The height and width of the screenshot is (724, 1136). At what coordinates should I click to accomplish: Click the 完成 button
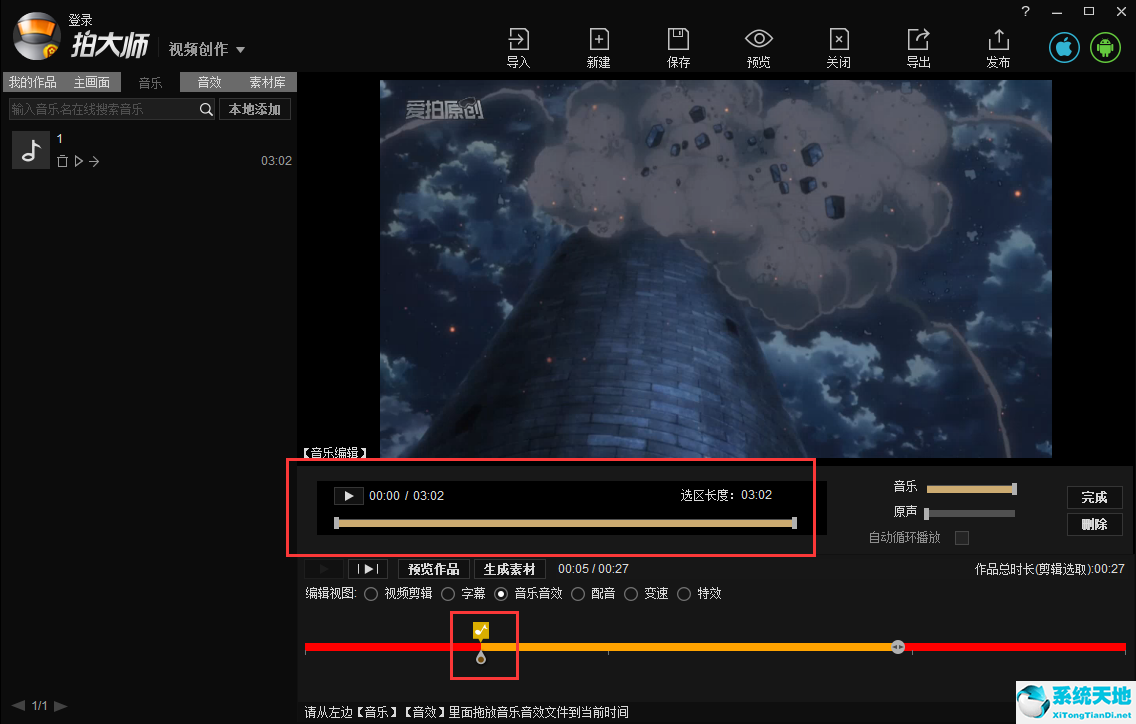[x=1094, y=497]
